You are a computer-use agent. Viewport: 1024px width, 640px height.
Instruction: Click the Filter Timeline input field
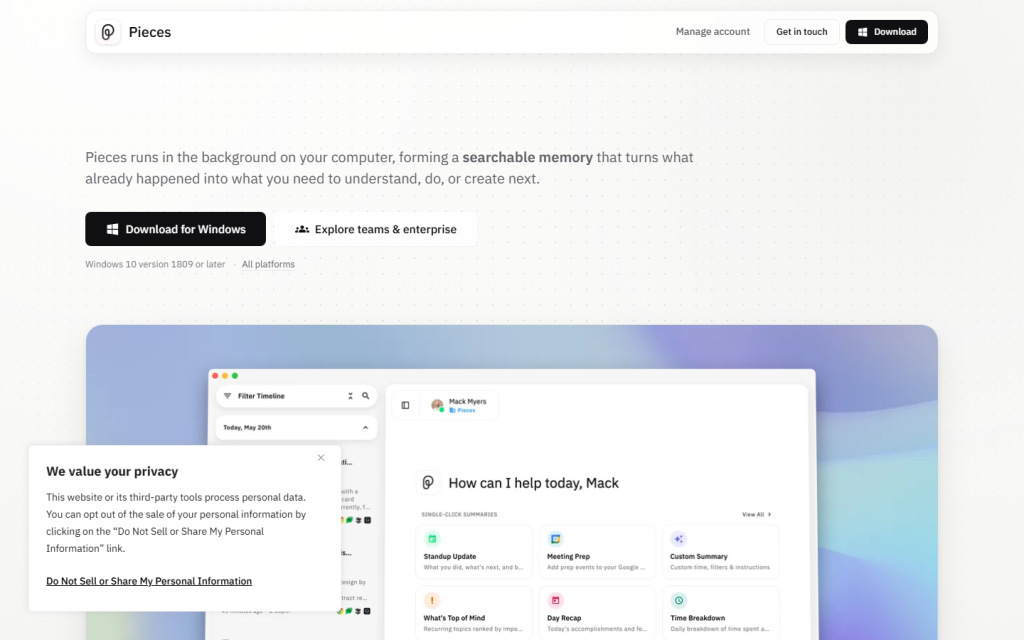(296, 396)
